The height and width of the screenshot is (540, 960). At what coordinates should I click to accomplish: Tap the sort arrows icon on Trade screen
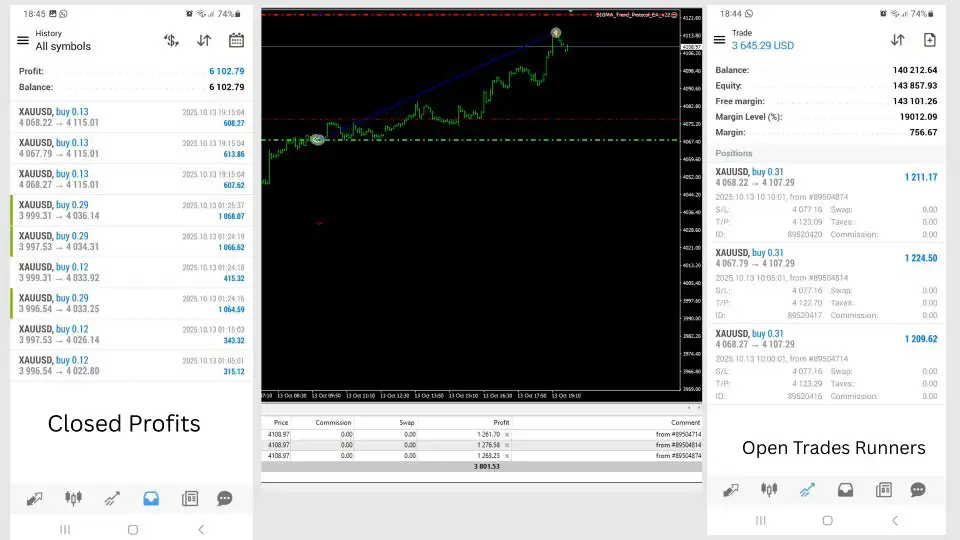coord(898,40)
